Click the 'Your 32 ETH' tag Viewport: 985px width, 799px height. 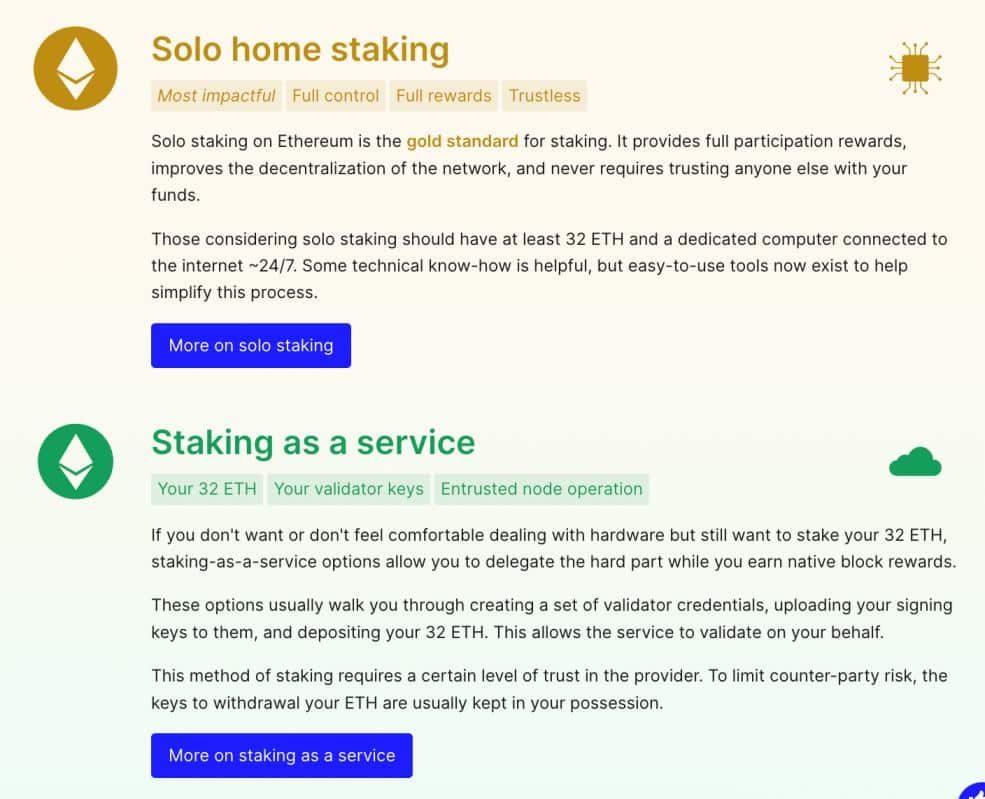(207, 489)
